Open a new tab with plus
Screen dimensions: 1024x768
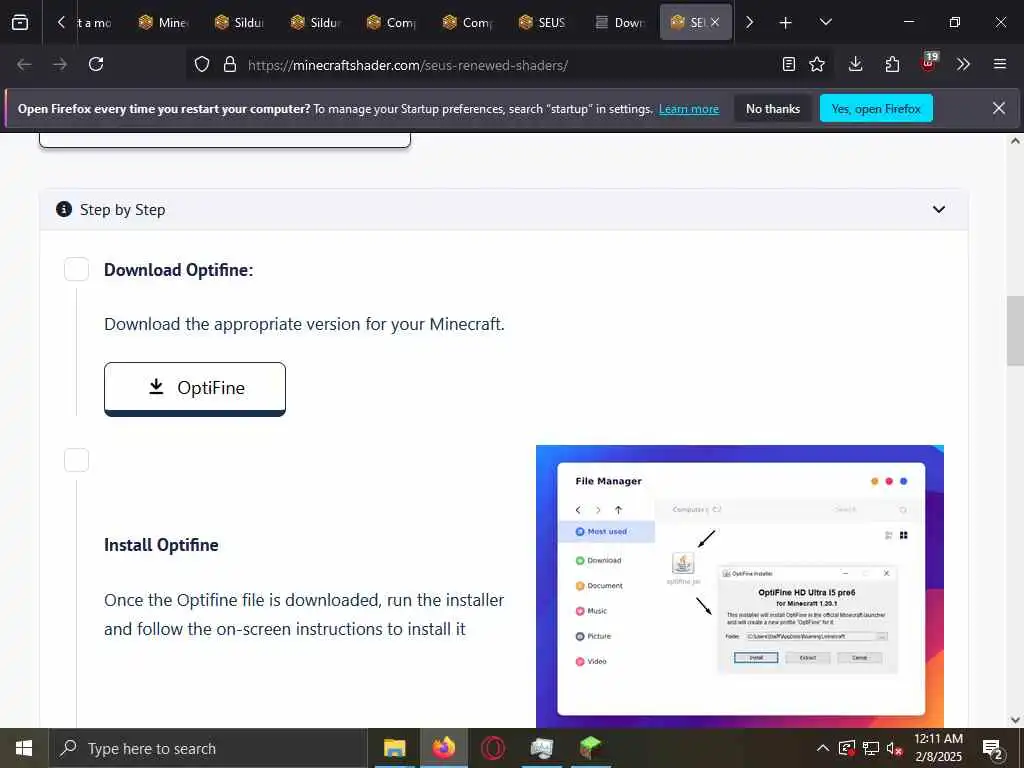click(x=786, y=23)
